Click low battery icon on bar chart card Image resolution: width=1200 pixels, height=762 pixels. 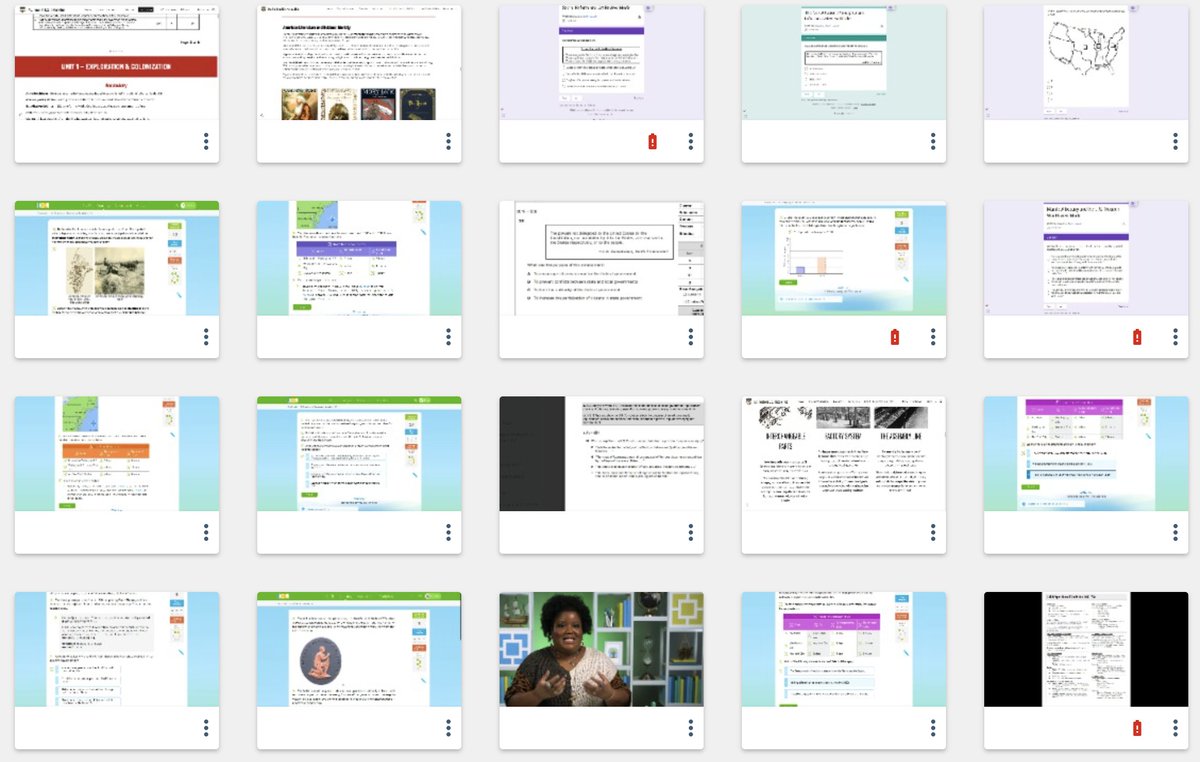point(894,337)
